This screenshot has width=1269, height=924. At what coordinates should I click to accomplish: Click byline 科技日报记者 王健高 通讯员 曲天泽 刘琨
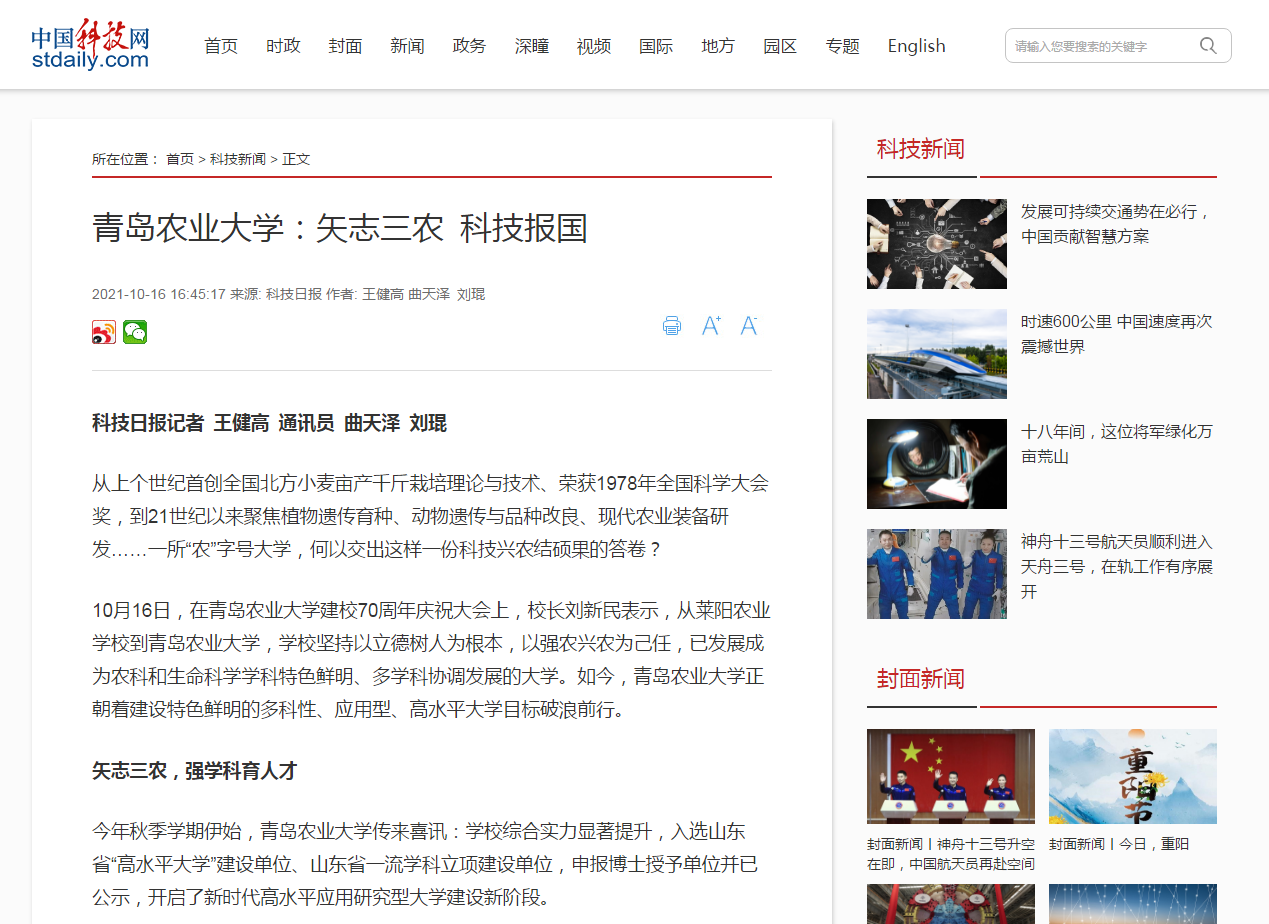coord(269,423)
